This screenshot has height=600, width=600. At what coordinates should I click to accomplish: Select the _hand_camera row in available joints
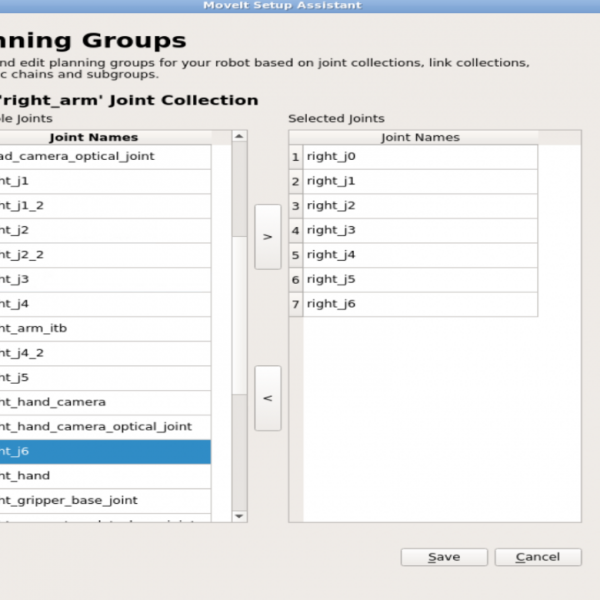coord(105,403)
